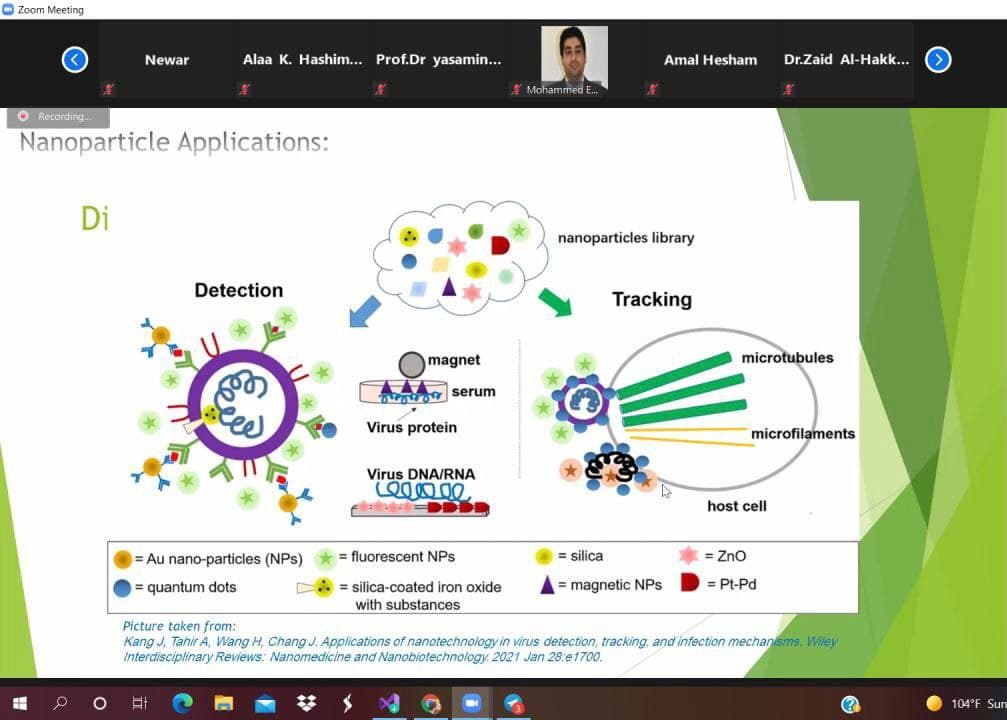Click the Recording indicator
1007x720 pixels.
click(x=58, y=117)
